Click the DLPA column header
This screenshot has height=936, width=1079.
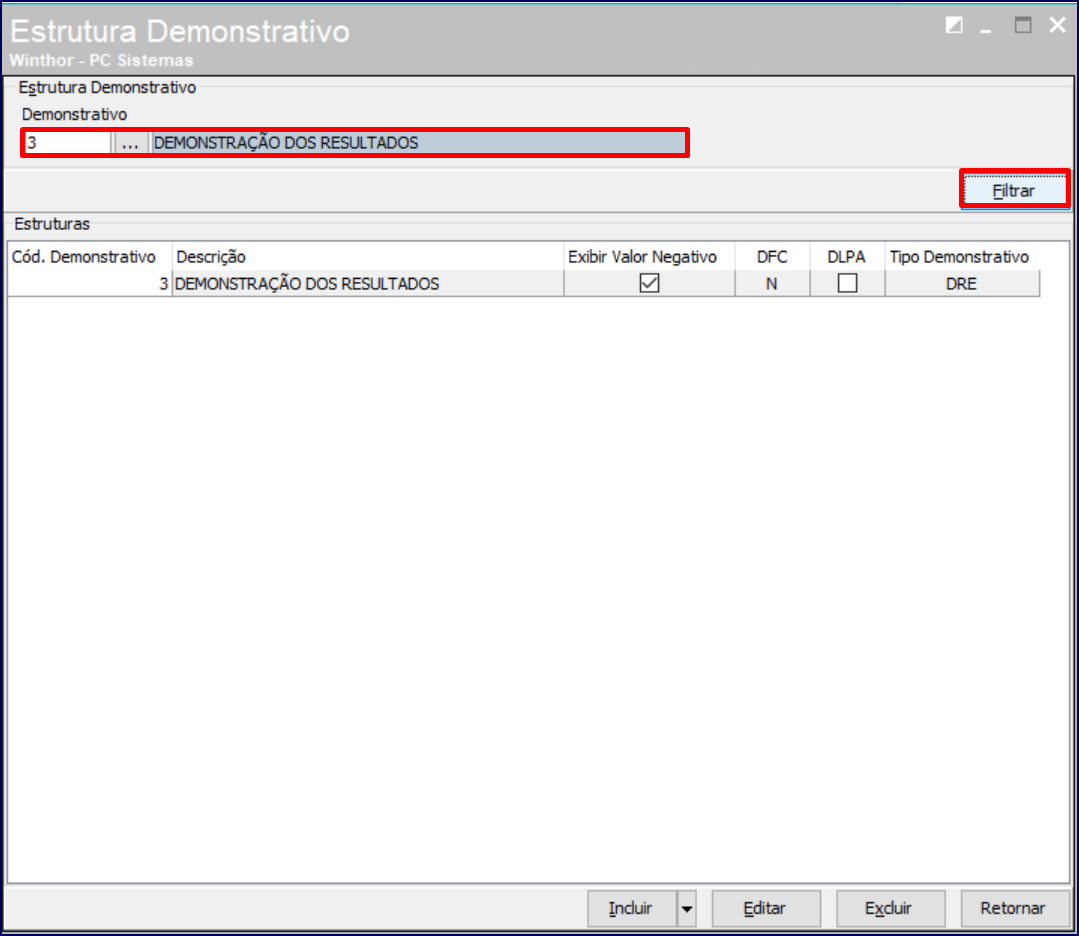(x=847, y=257)
